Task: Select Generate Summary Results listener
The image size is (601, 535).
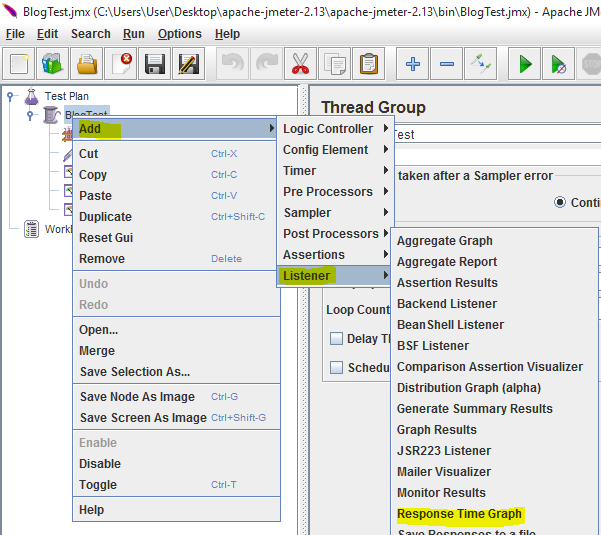Action: tap(494, 409)
